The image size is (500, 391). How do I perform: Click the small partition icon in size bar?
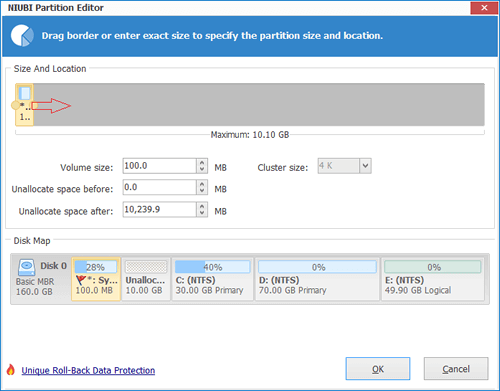pyautogui.click(x=25, y=93)
